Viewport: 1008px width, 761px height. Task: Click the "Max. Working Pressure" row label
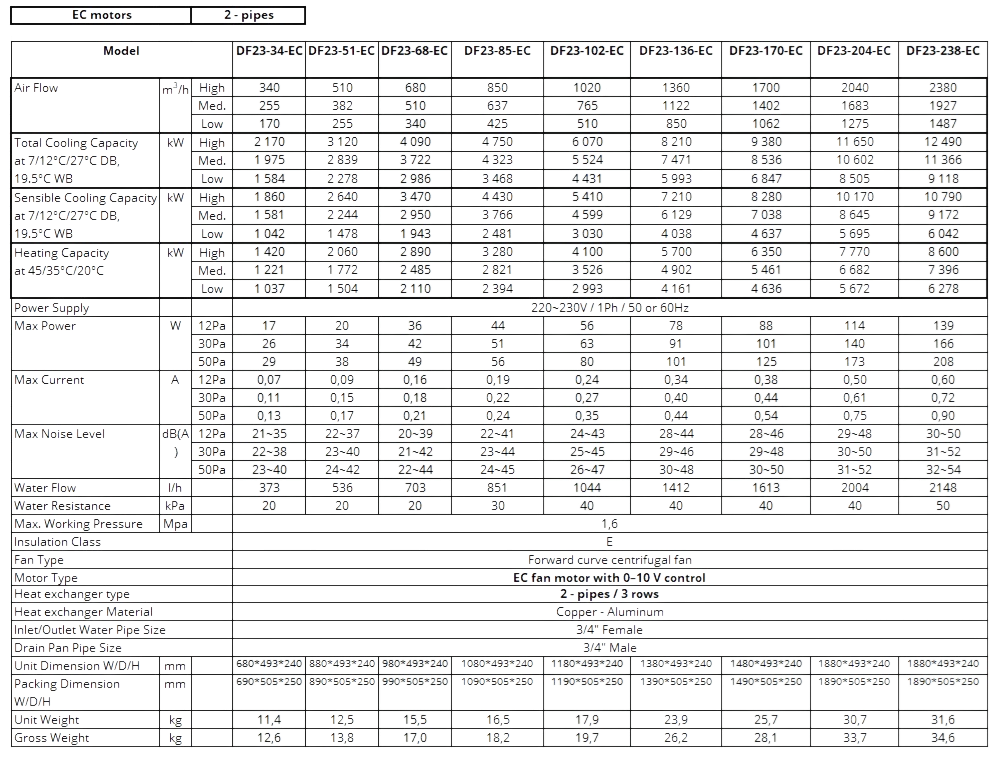click(x=79, y=524)
